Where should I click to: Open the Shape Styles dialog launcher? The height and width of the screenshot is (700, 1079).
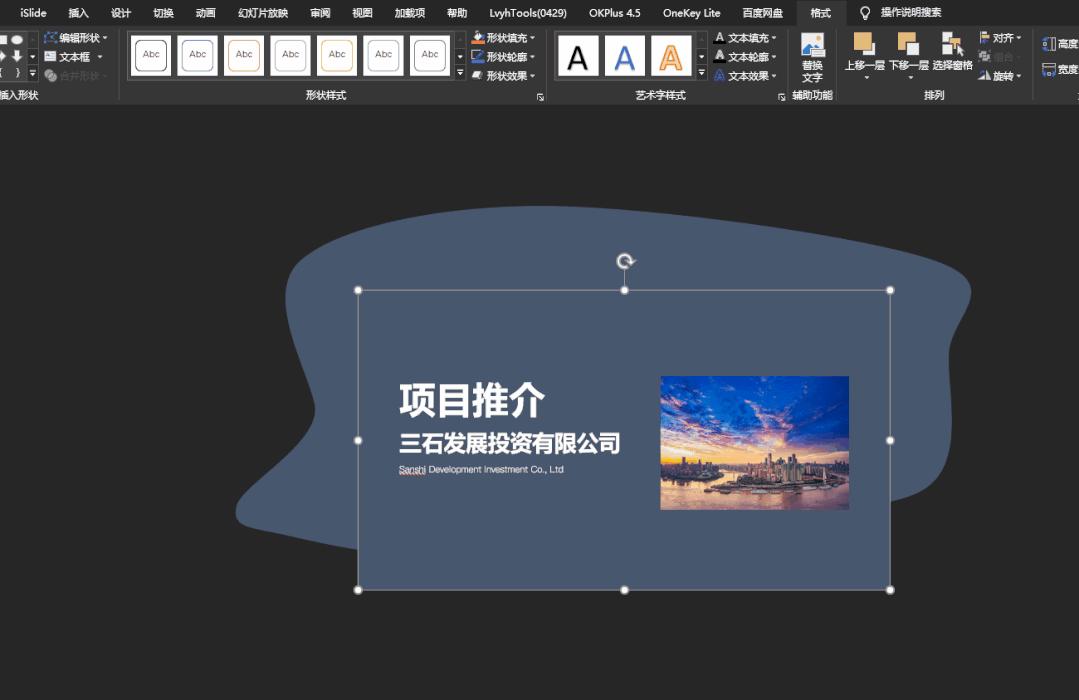coord(541,94)
